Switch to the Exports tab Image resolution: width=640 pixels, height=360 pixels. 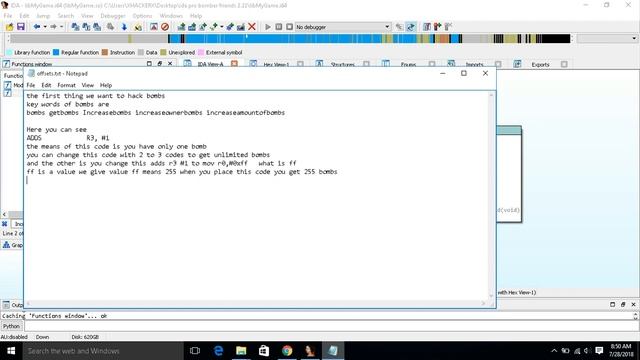pos(540,64)
